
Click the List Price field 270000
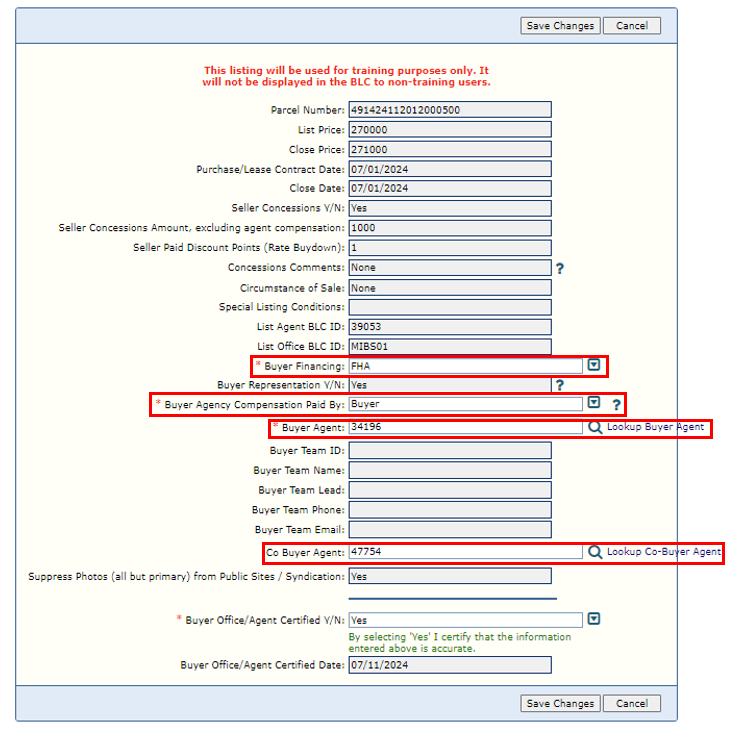tap(450, 130)
